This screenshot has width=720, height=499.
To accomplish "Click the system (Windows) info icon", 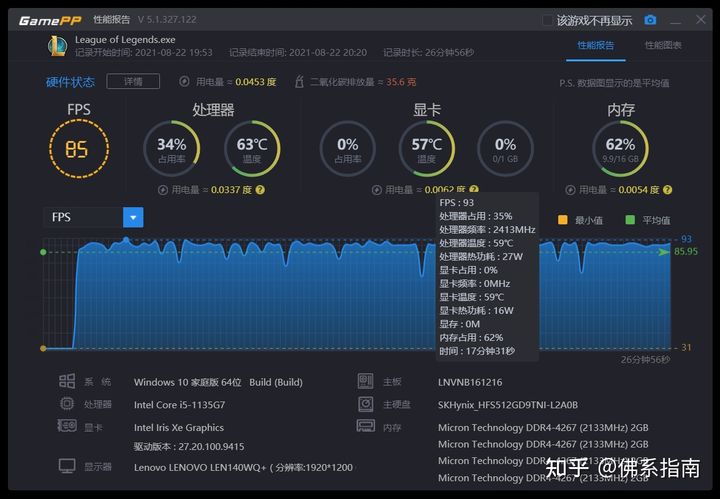I will click(67, 381).
